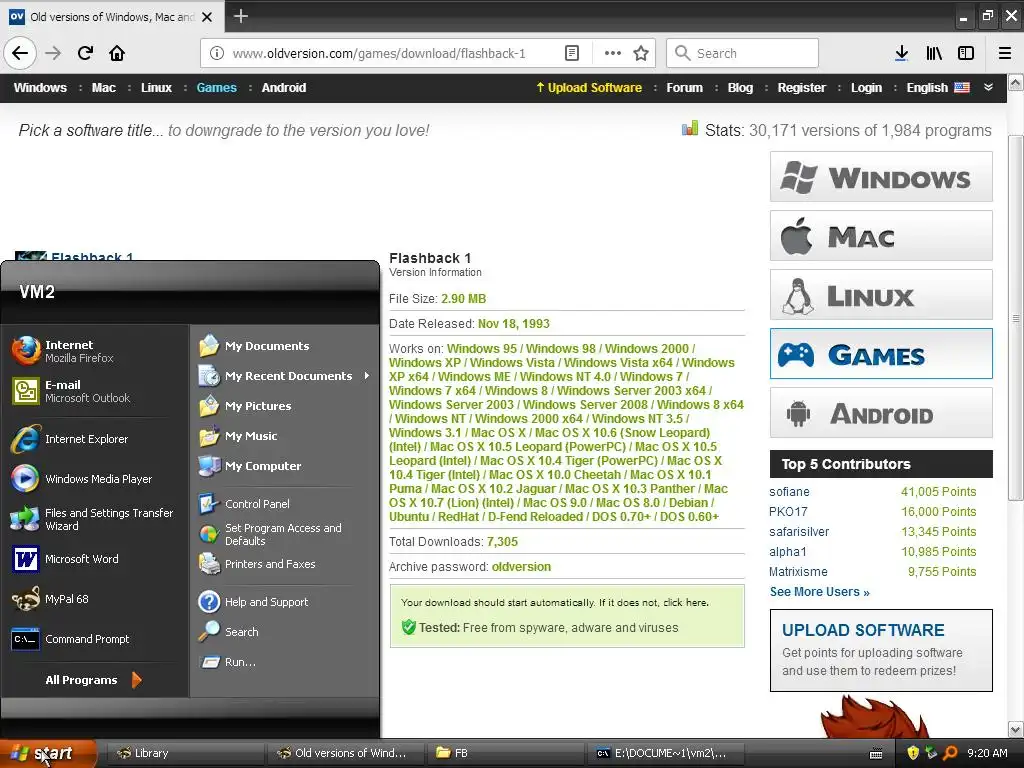Launch Mozilla Firefox from Start menu
Viewport: 1024px width, 768px height.
click(95, 351)
